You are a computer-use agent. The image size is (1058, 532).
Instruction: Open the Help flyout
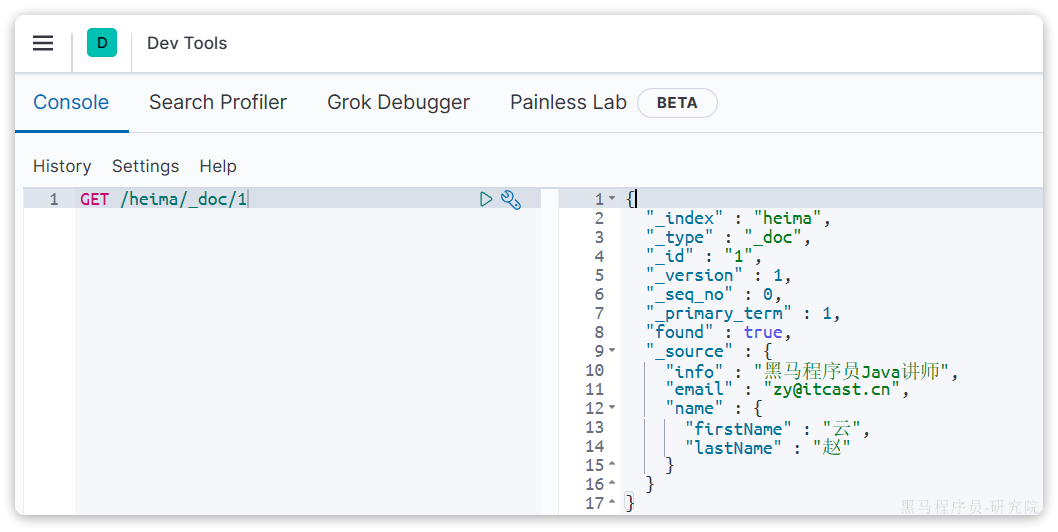[218, 166]
